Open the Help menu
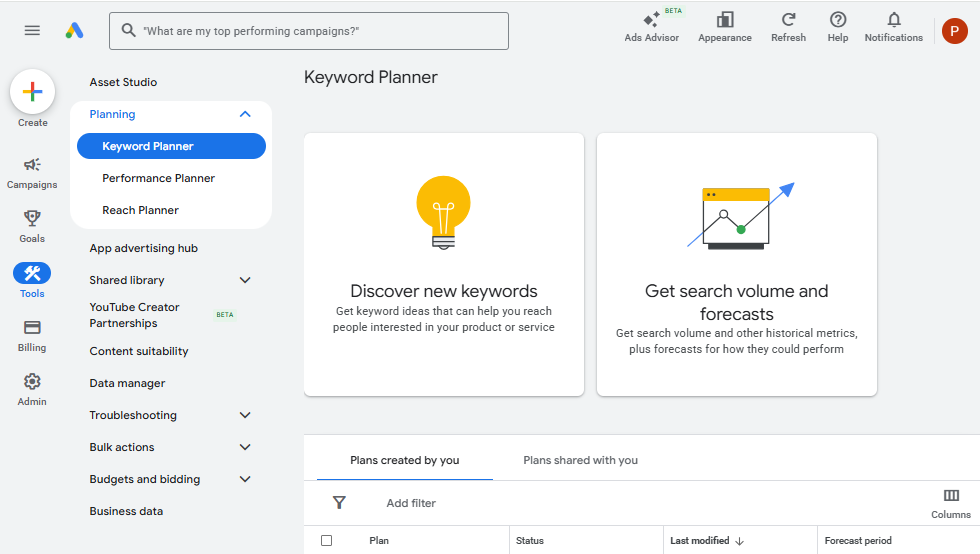 (838, 27)
